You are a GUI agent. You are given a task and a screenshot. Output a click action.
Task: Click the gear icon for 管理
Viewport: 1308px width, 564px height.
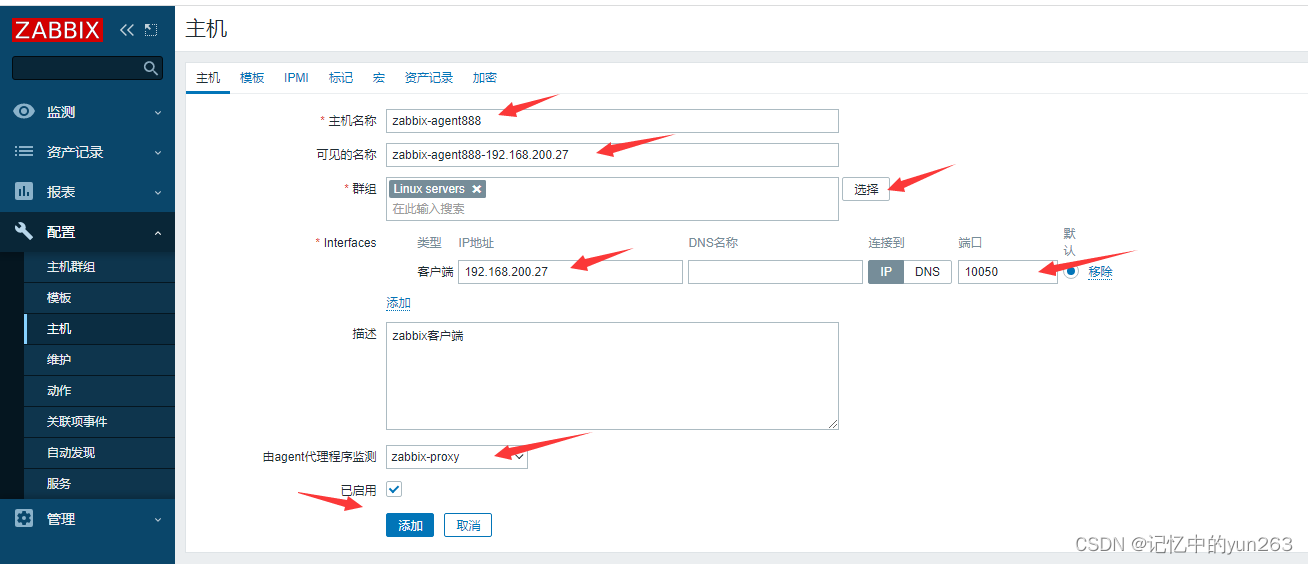24,519
